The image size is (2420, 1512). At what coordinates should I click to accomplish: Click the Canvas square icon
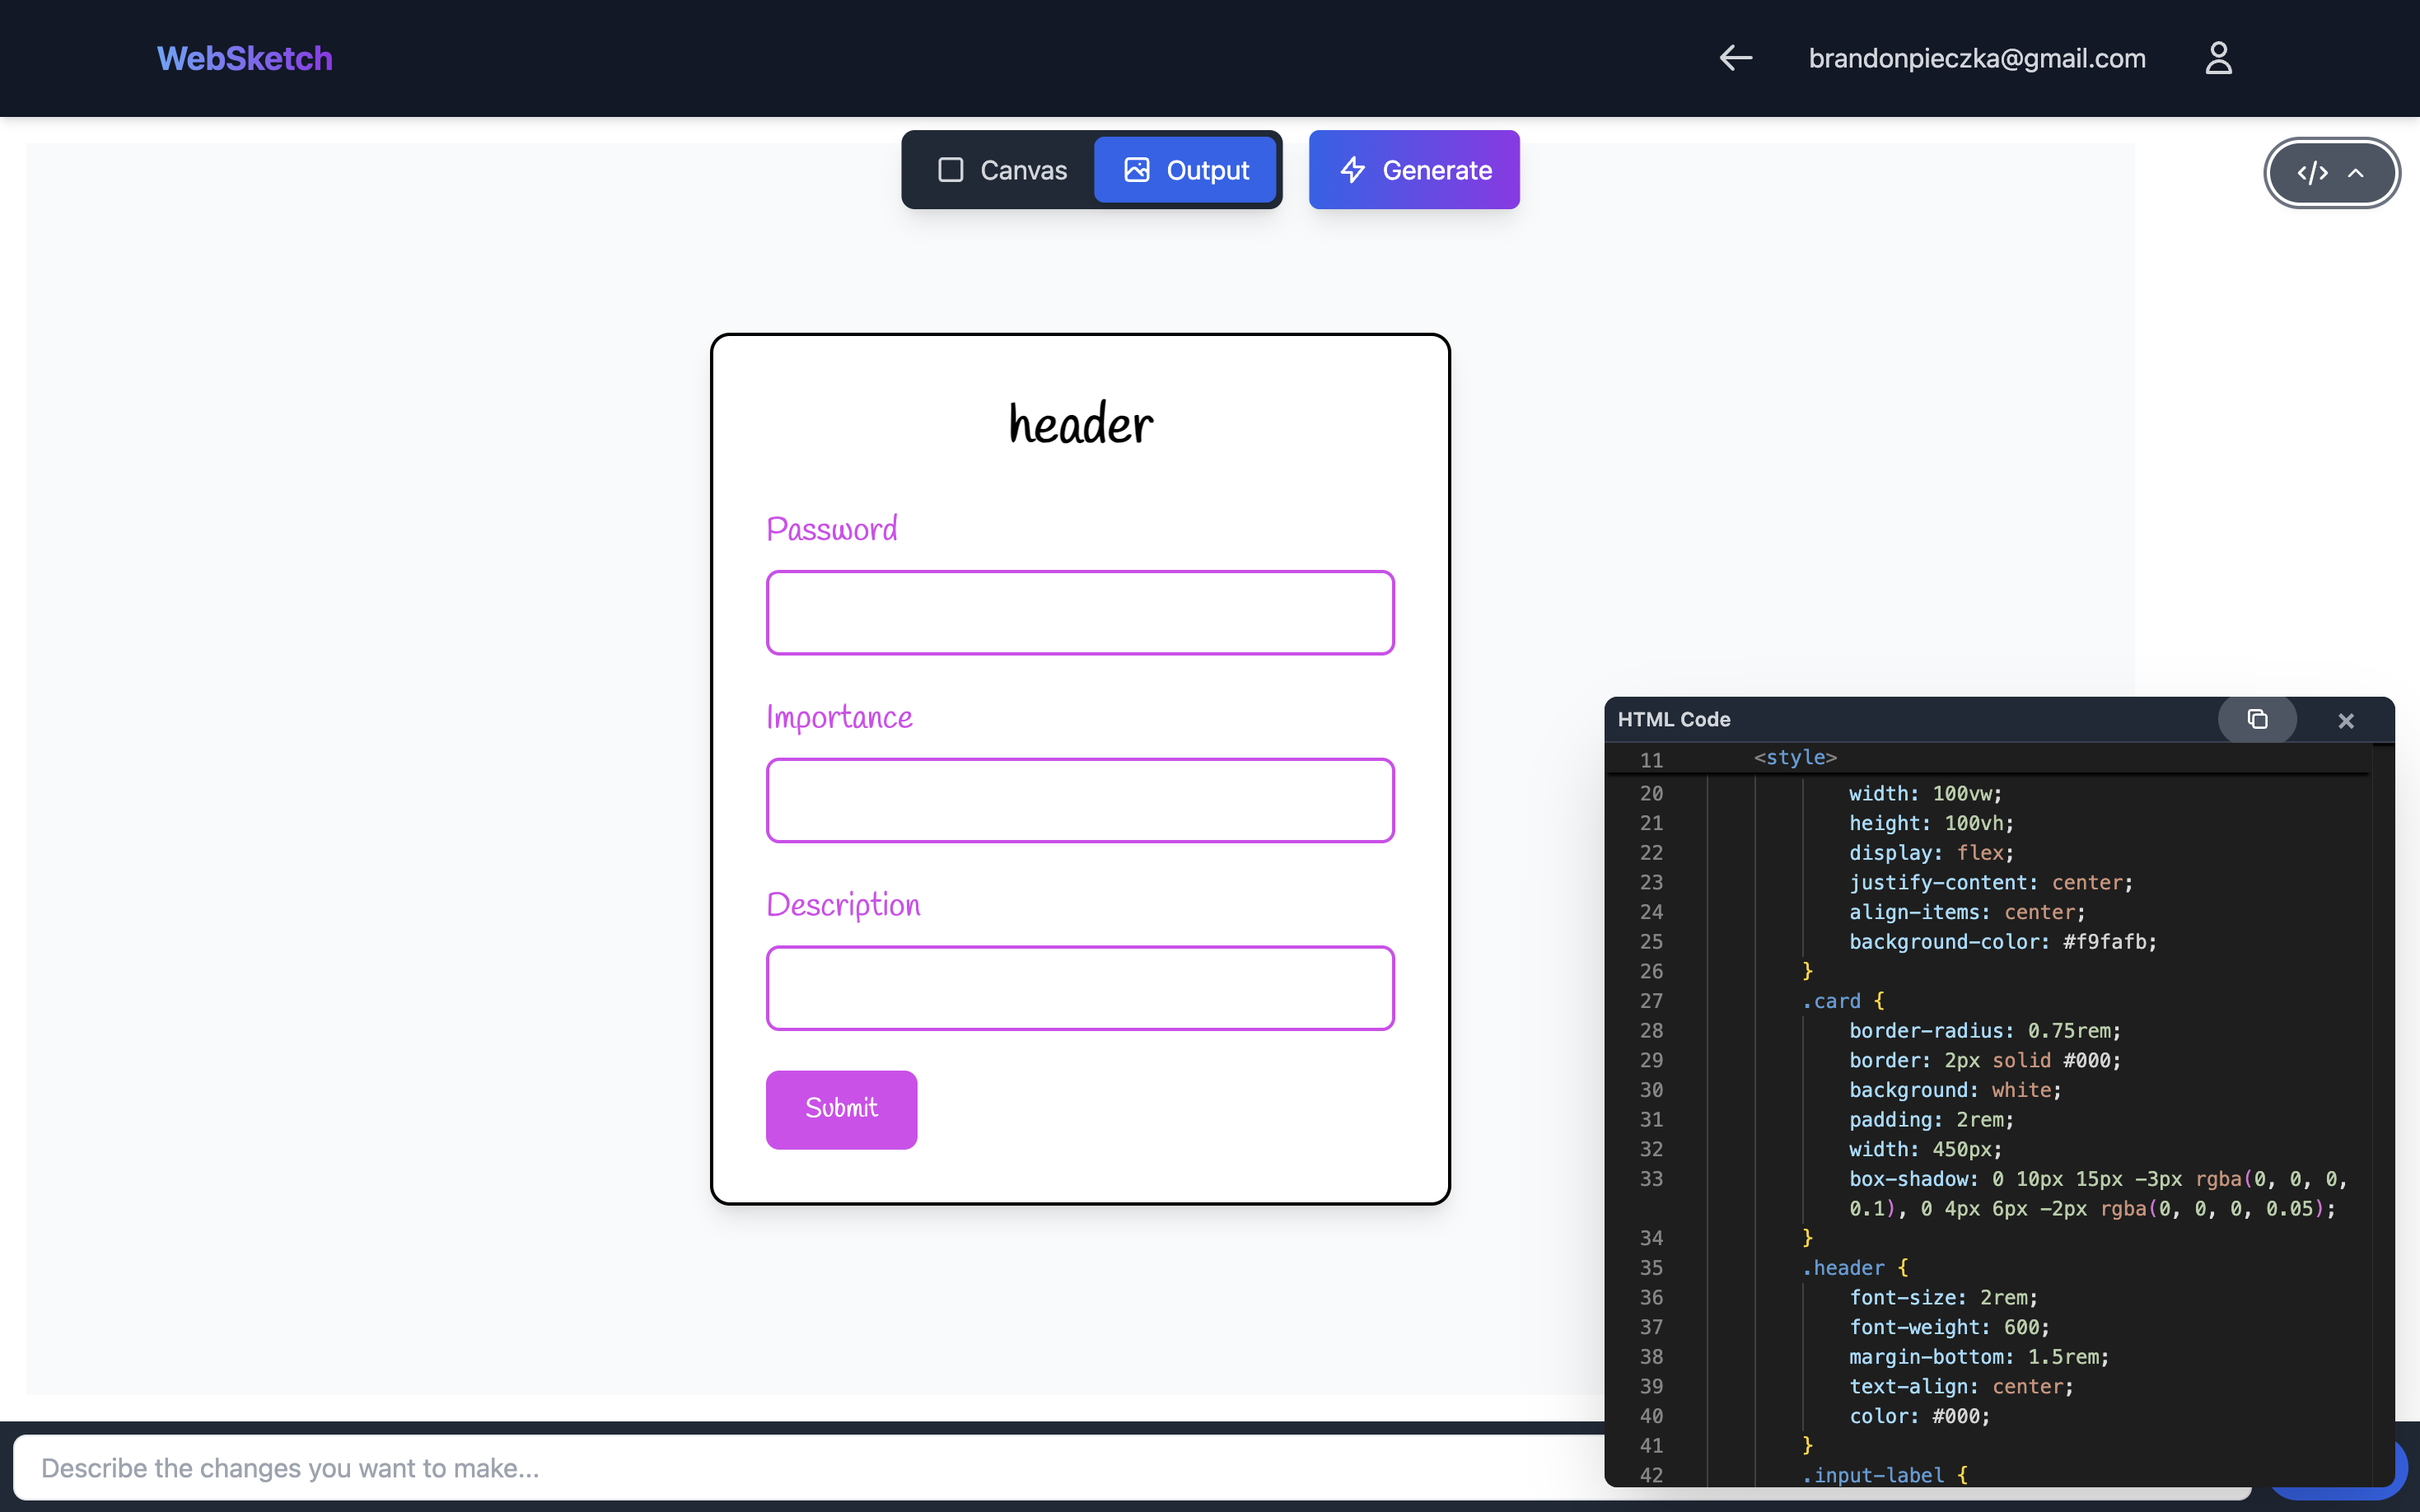point(950,170)
